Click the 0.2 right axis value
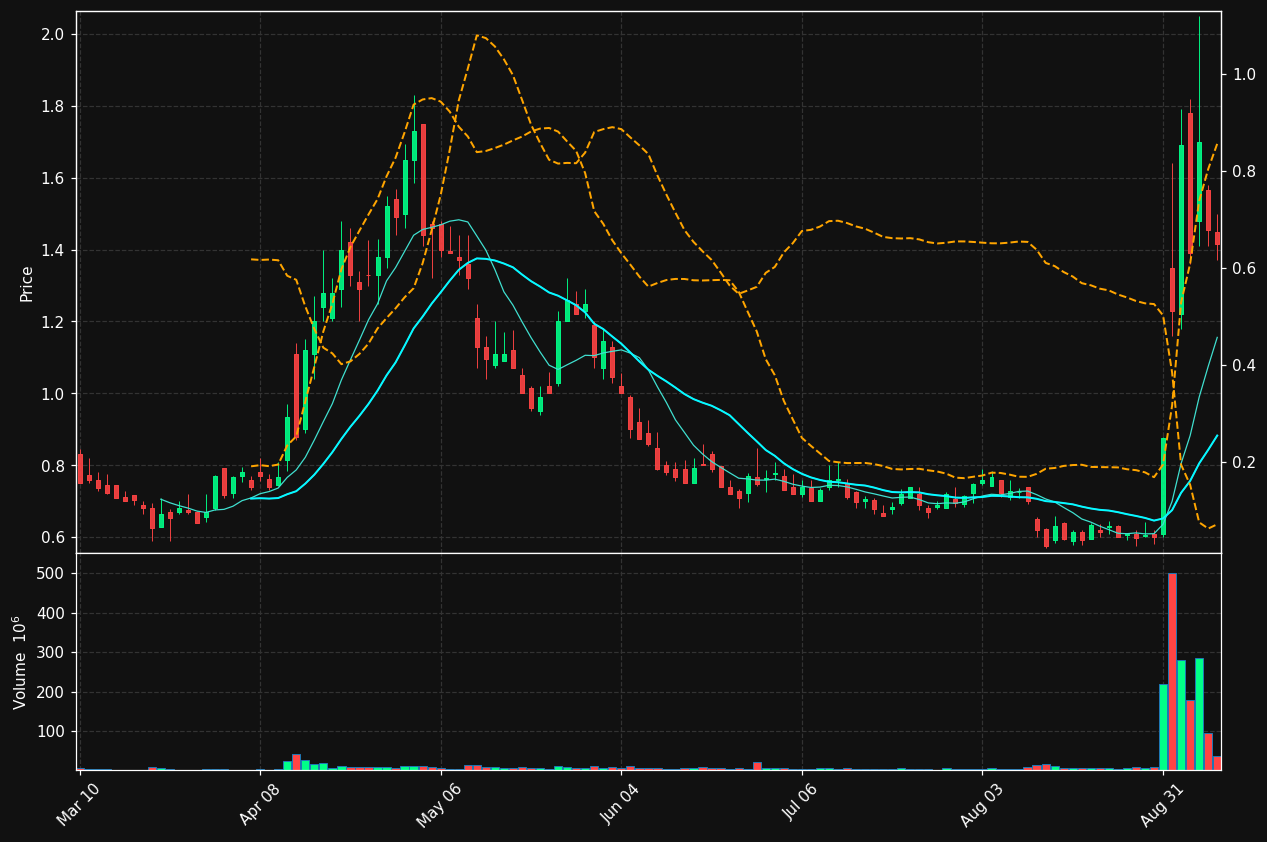The width and height of the screenshot is (1267, 842). coord(1244,463)
